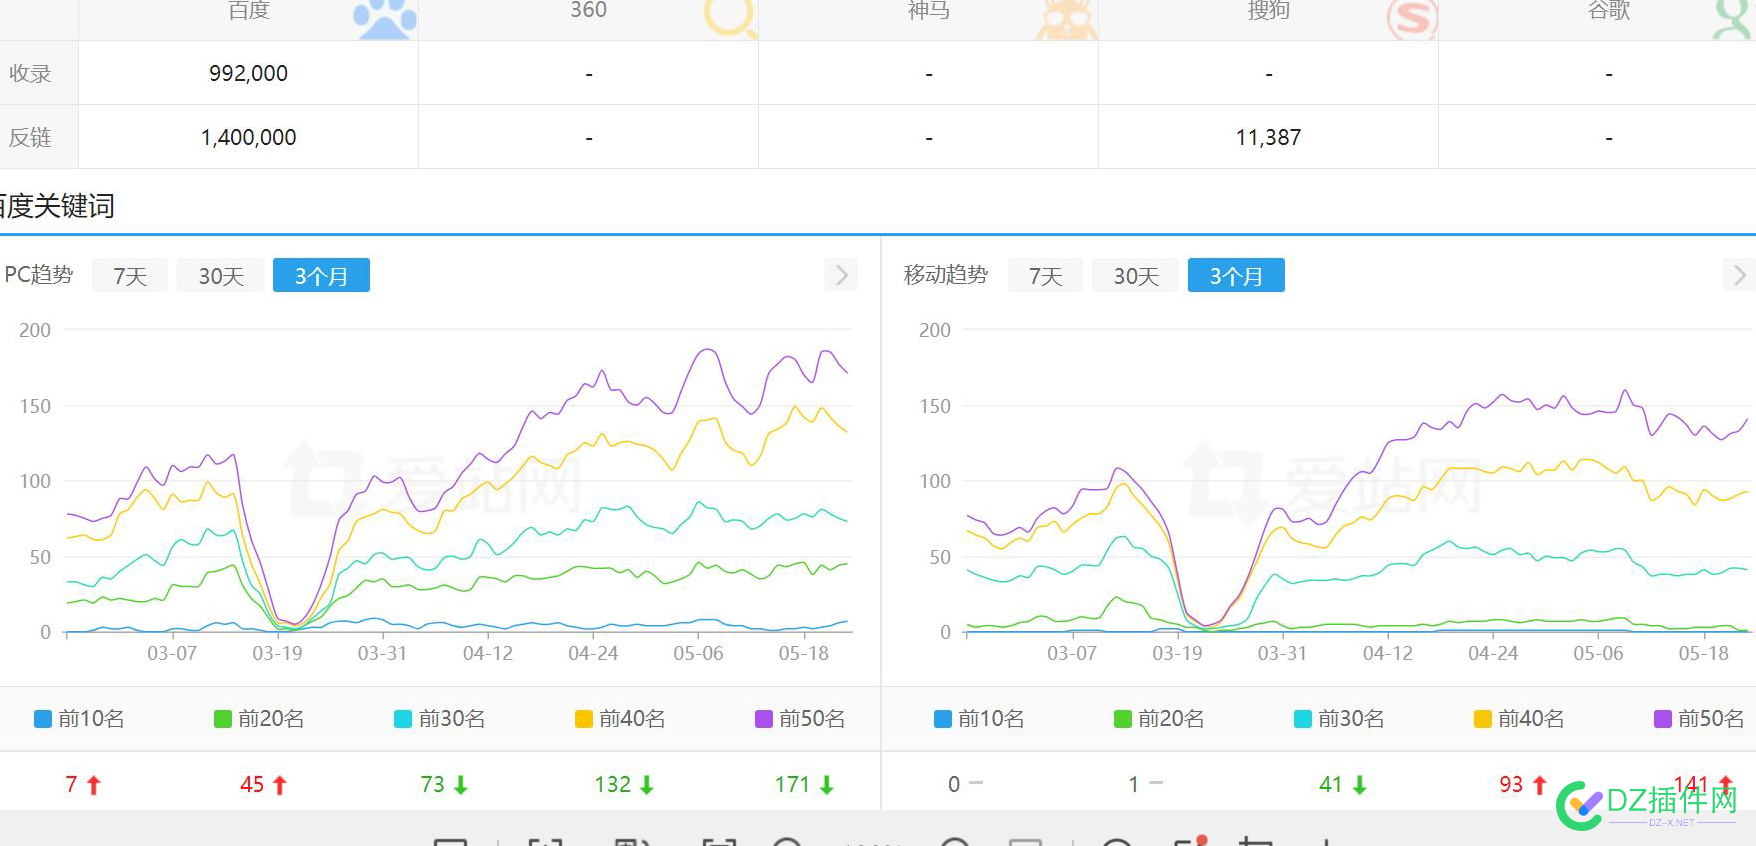Toggle 前20名 series in PC chart legend
1756x846 pixels.
259,719
